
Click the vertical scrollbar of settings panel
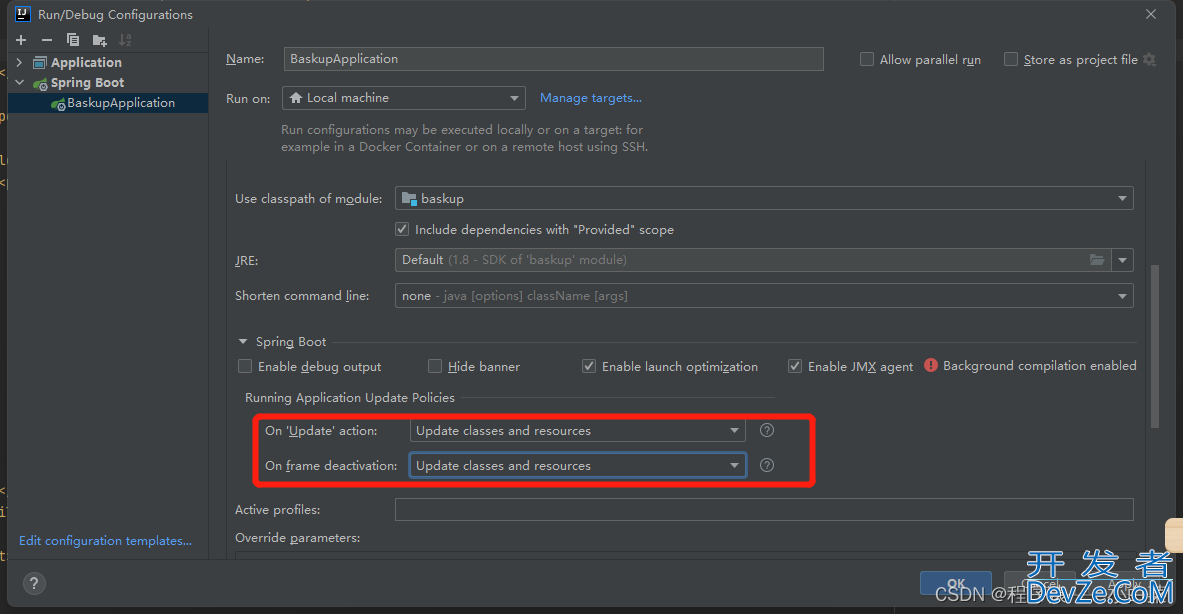click(1154, 346)
